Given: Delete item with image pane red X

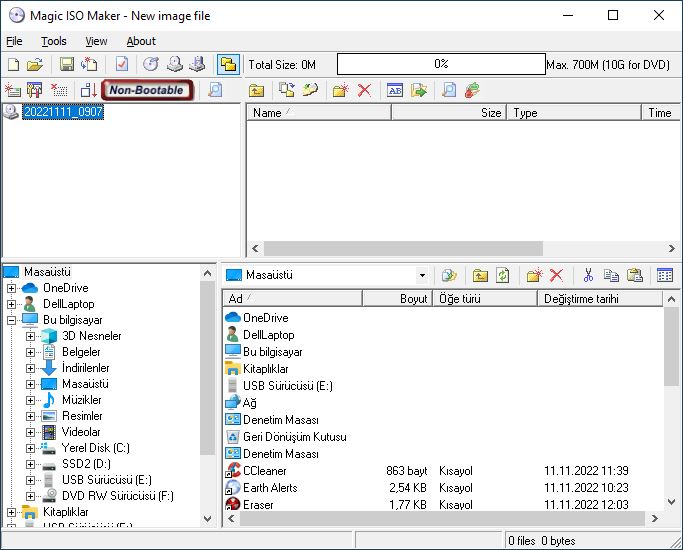Looking at the screenshot, I should click(364, 90).
